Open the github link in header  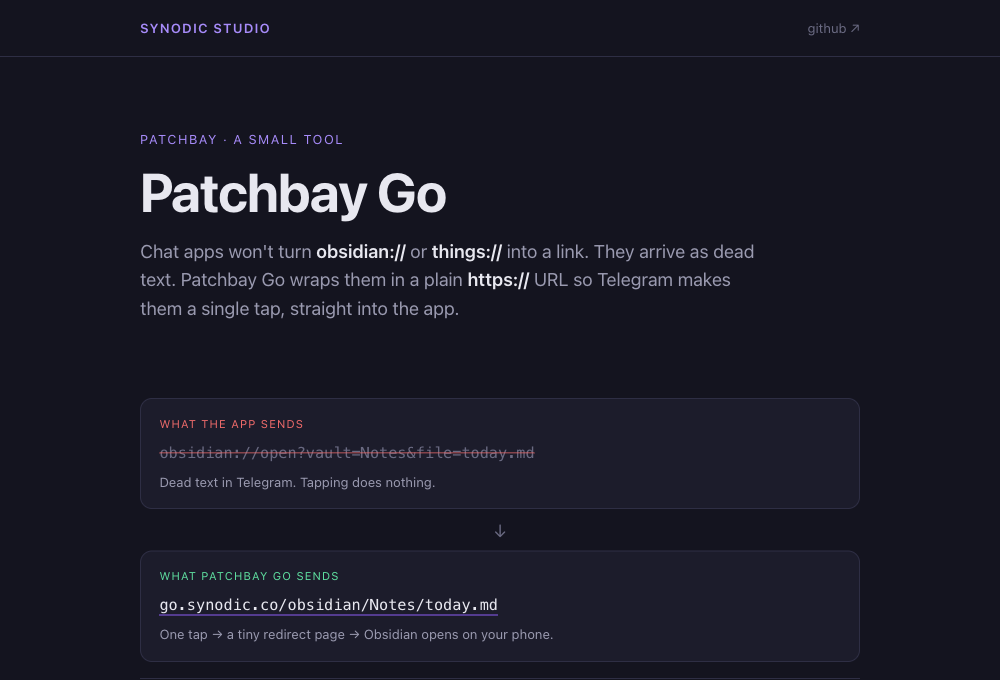tap(833, 29)
